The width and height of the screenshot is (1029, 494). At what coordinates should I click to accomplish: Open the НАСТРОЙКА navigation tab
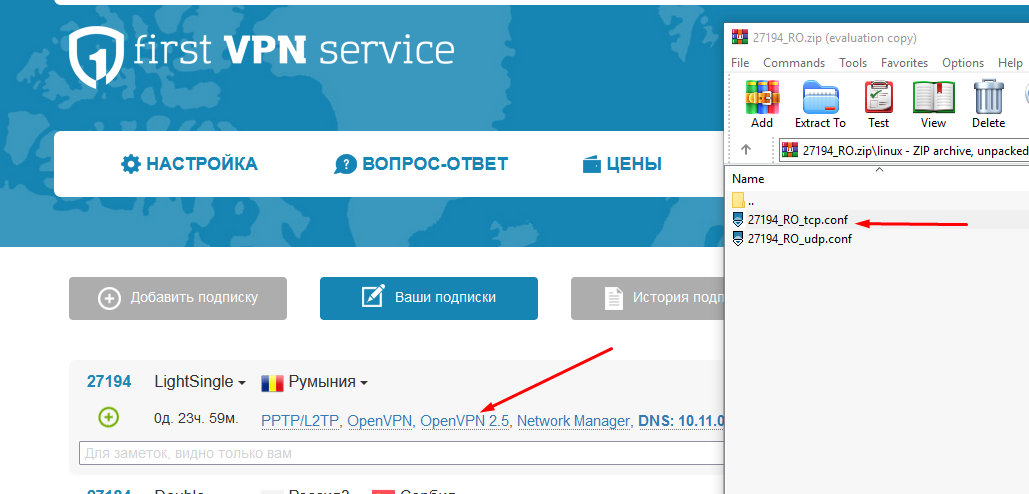pyautogui.click(x=189, y=164)
